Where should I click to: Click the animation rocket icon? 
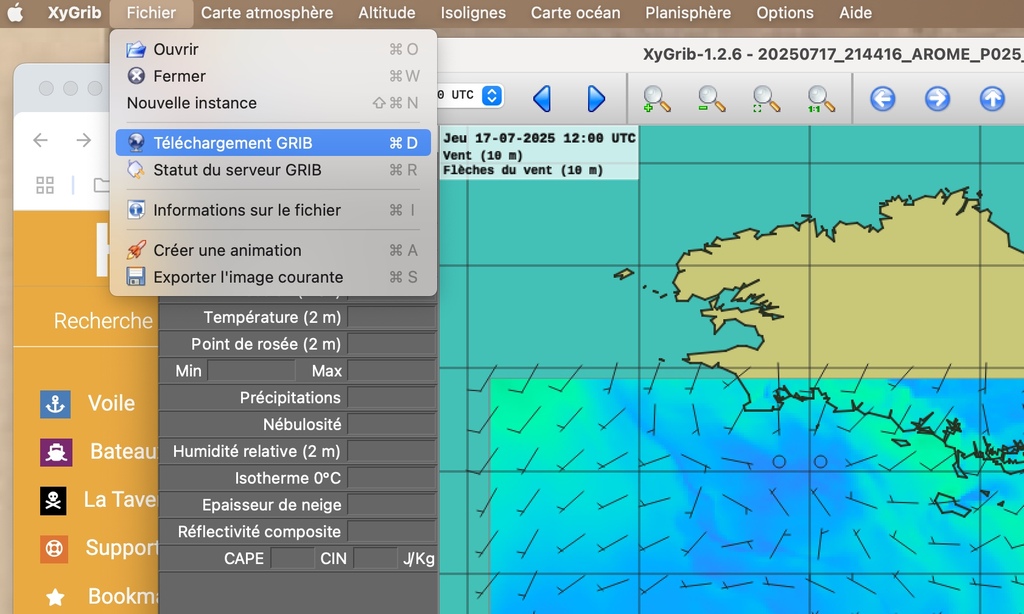coord(136,250)
